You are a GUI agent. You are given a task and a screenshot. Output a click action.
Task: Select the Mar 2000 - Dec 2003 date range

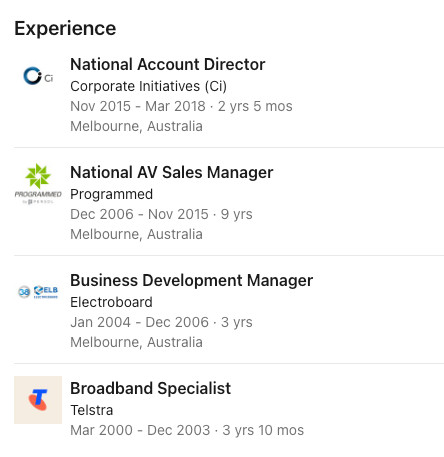[x=140, y=430]
